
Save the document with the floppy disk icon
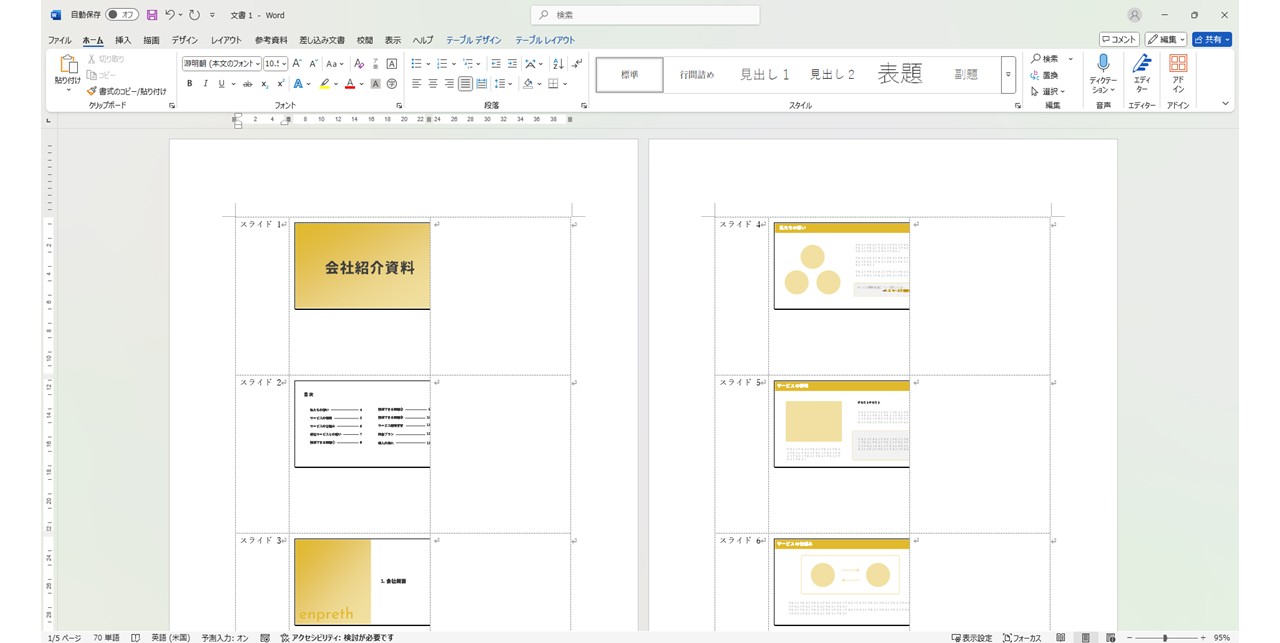click(x=152, y=15)
